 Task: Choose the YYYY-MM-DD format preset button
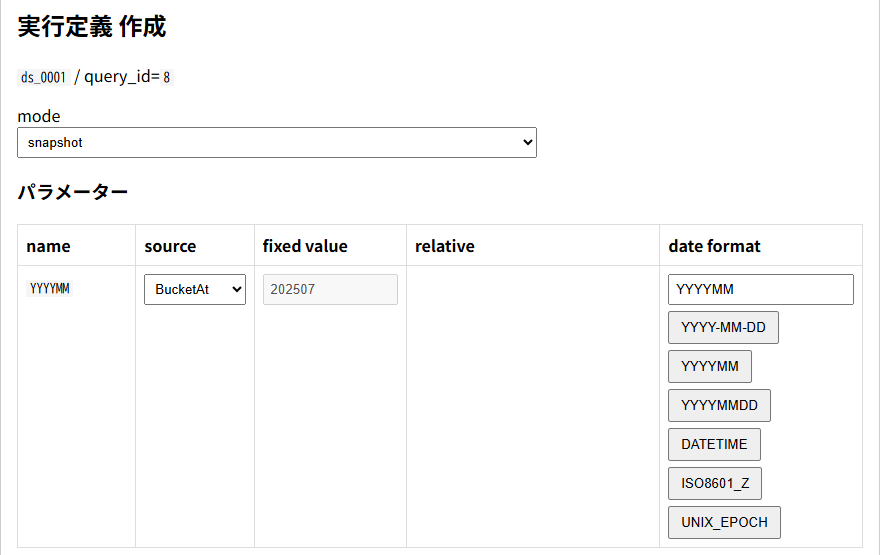[x=722, y=327]
